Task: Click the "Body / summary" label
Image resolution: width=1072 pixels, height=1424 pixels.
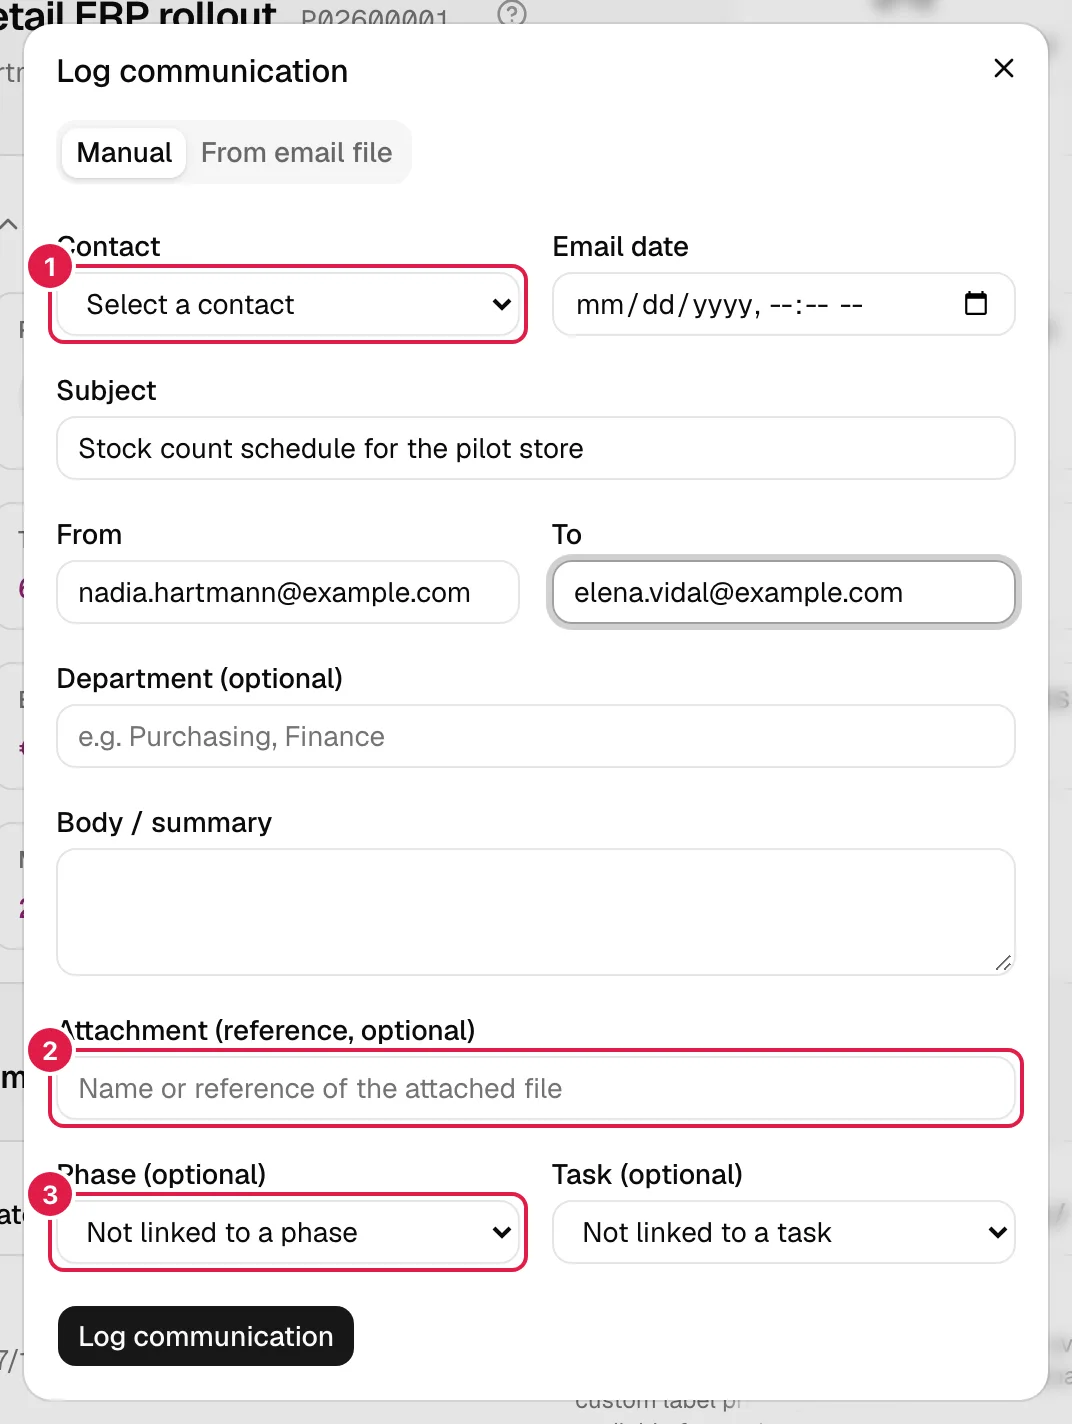Action: coord(164,822)
